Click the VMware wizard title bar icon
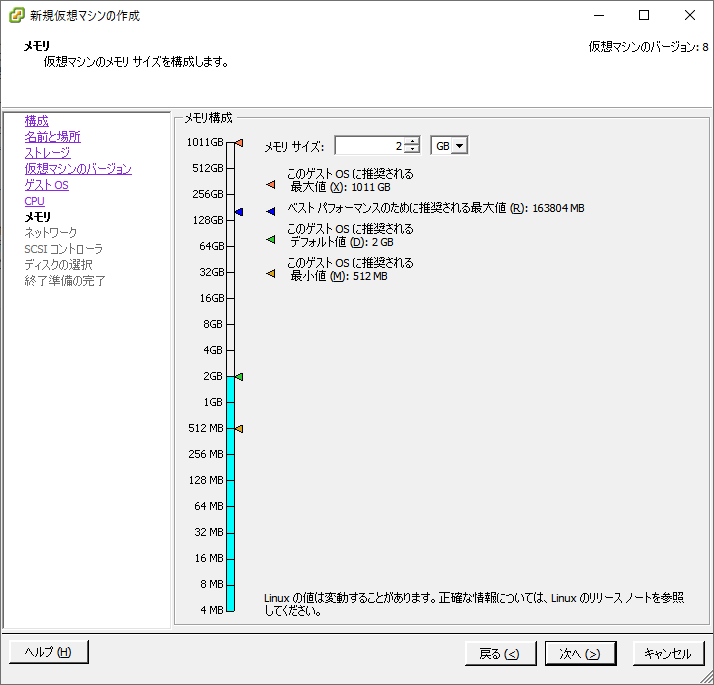Image resolution: width=714 pixels, height=685 pixels. click(17, 15)
